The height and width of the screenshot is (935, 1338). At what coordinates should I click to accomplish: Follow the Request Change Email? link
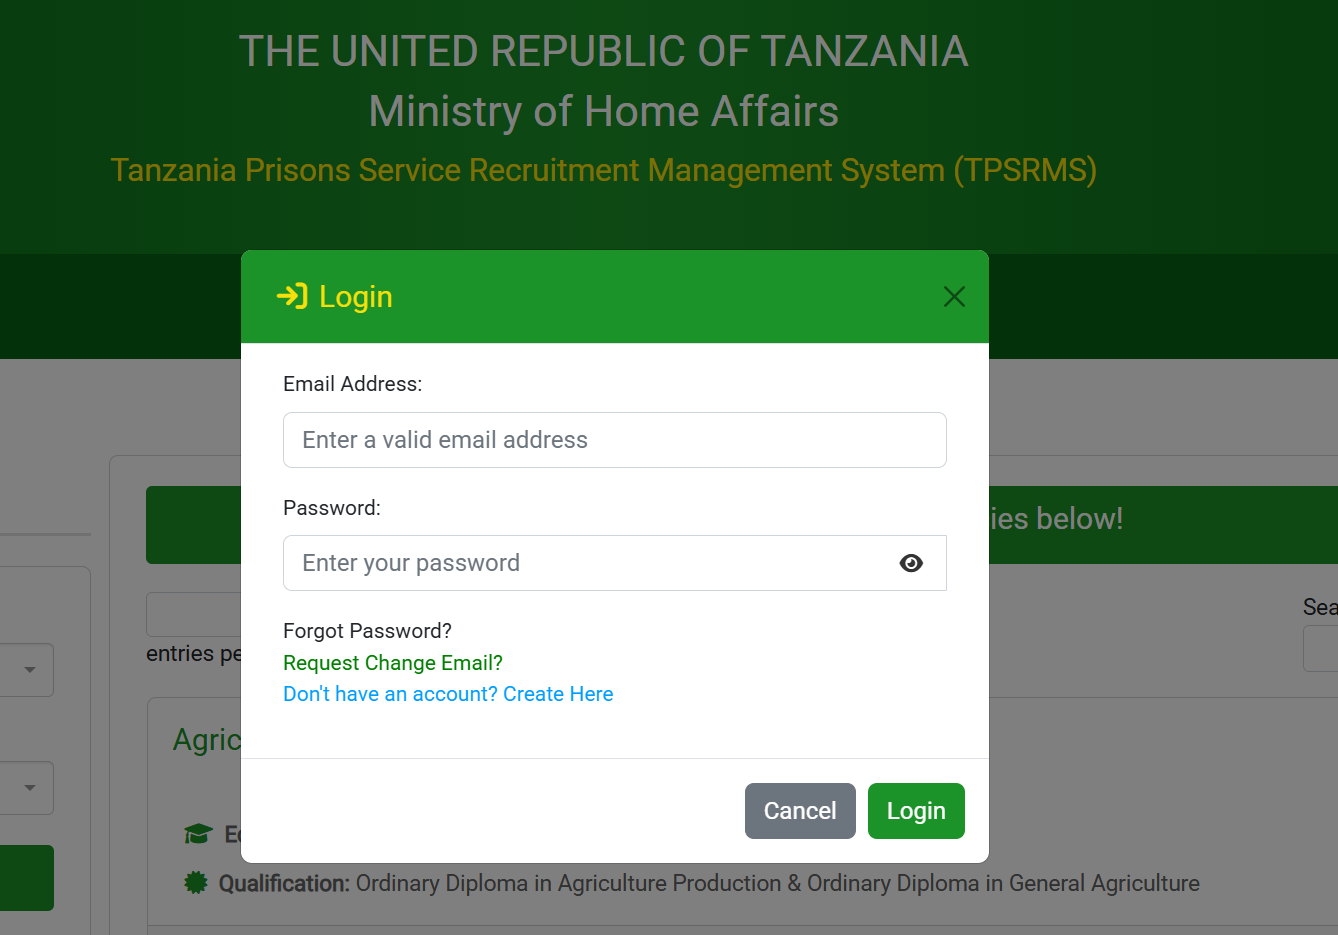click(392, 663)
